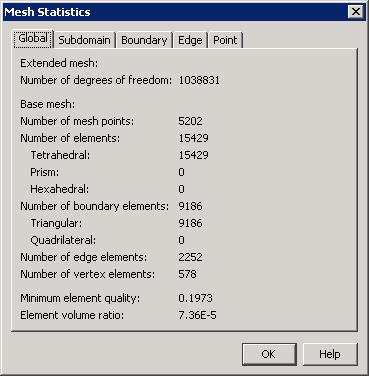
Task: Click the minimum element quality value 0.1973
Action: click(195, 298)
